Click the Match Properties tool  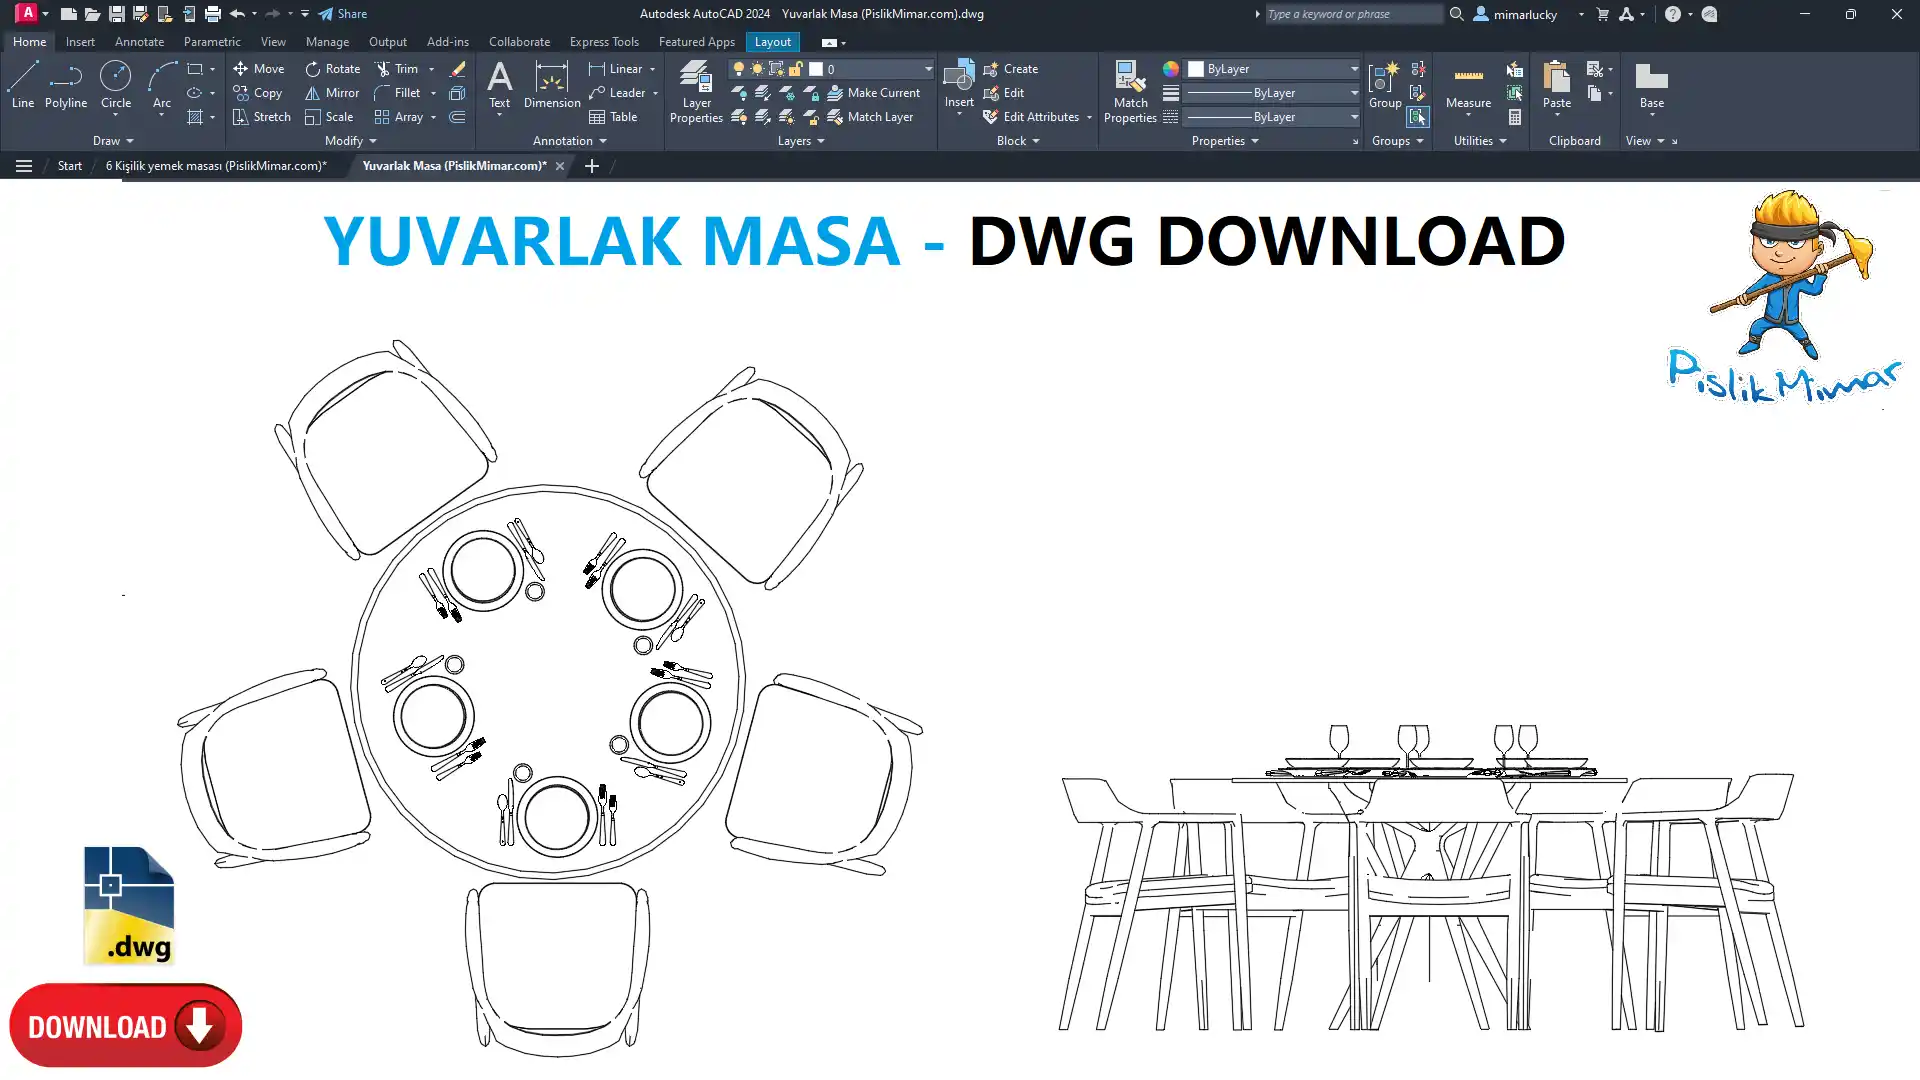[1130, 91]
